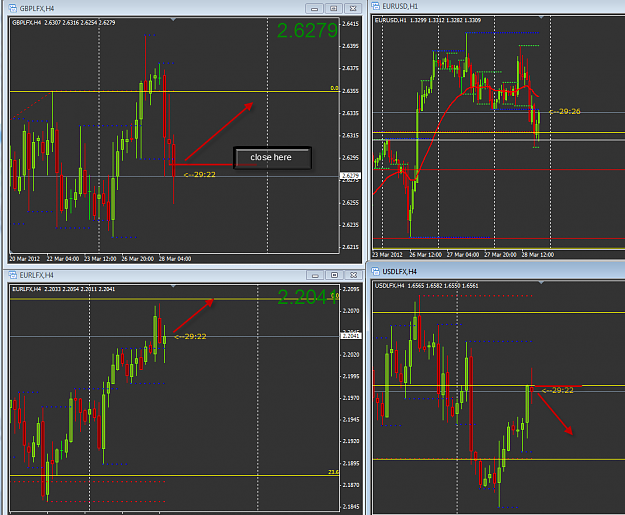The height and width of the screenshot is (515, 625).
Task: Click the '23 Mar 2012' date on EURUSD time axis
Action: (x=387, y=254)
